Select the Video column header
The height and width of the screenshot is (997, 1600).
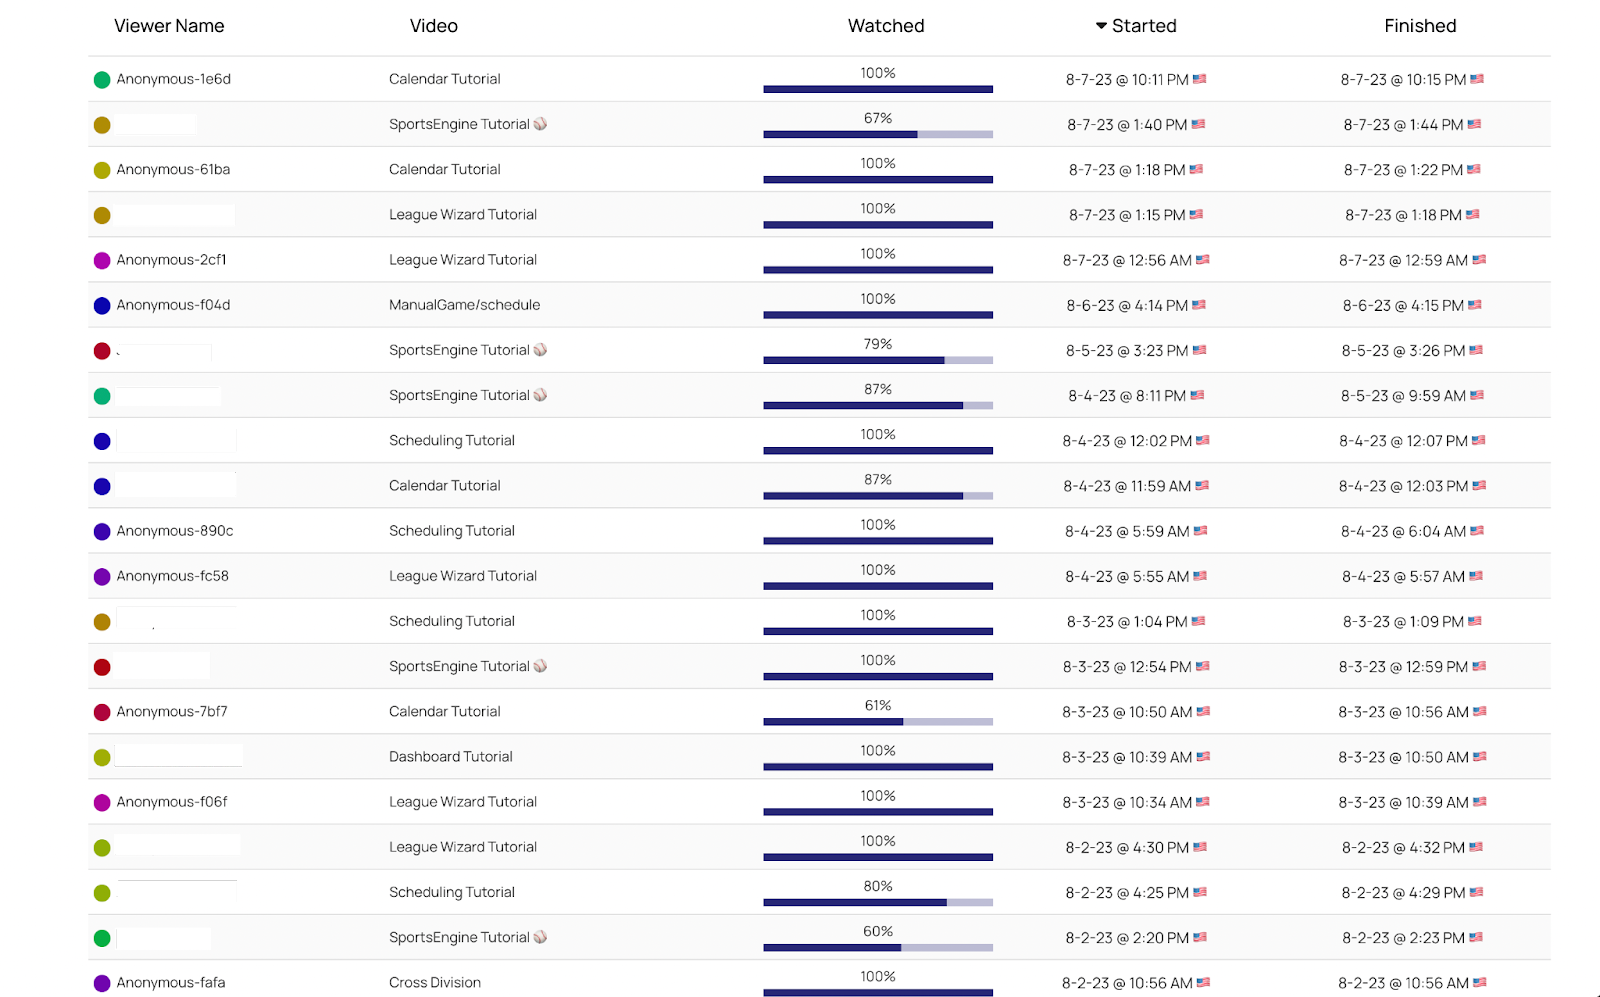433,26
